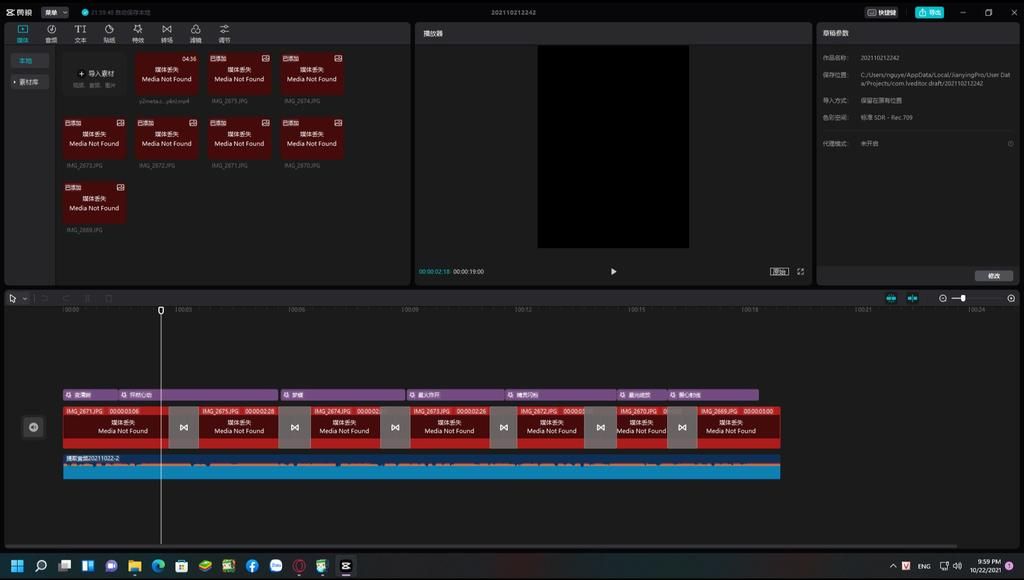1024x580 pixels.
Task: Open the 滤镜 (Filters) tab
Action: point(195,33)
